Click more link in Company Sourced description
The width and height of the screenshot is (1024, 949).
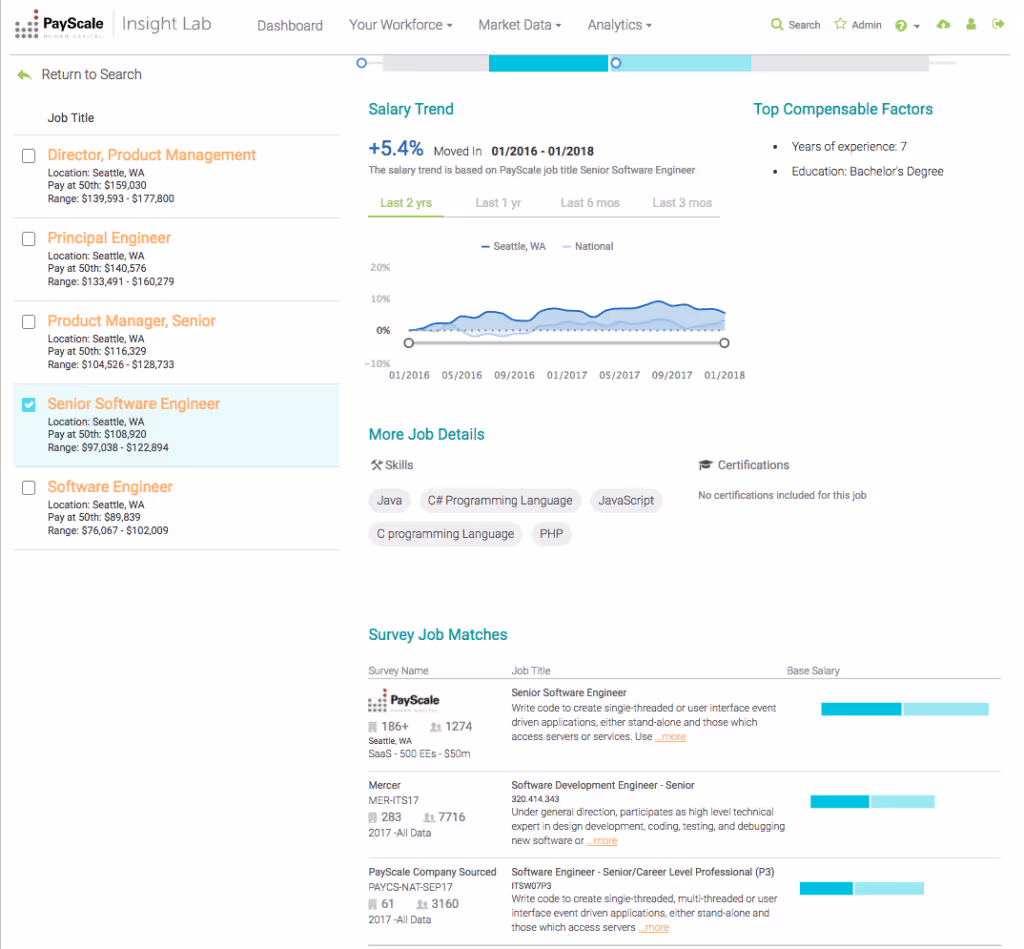tap(654, 927)
